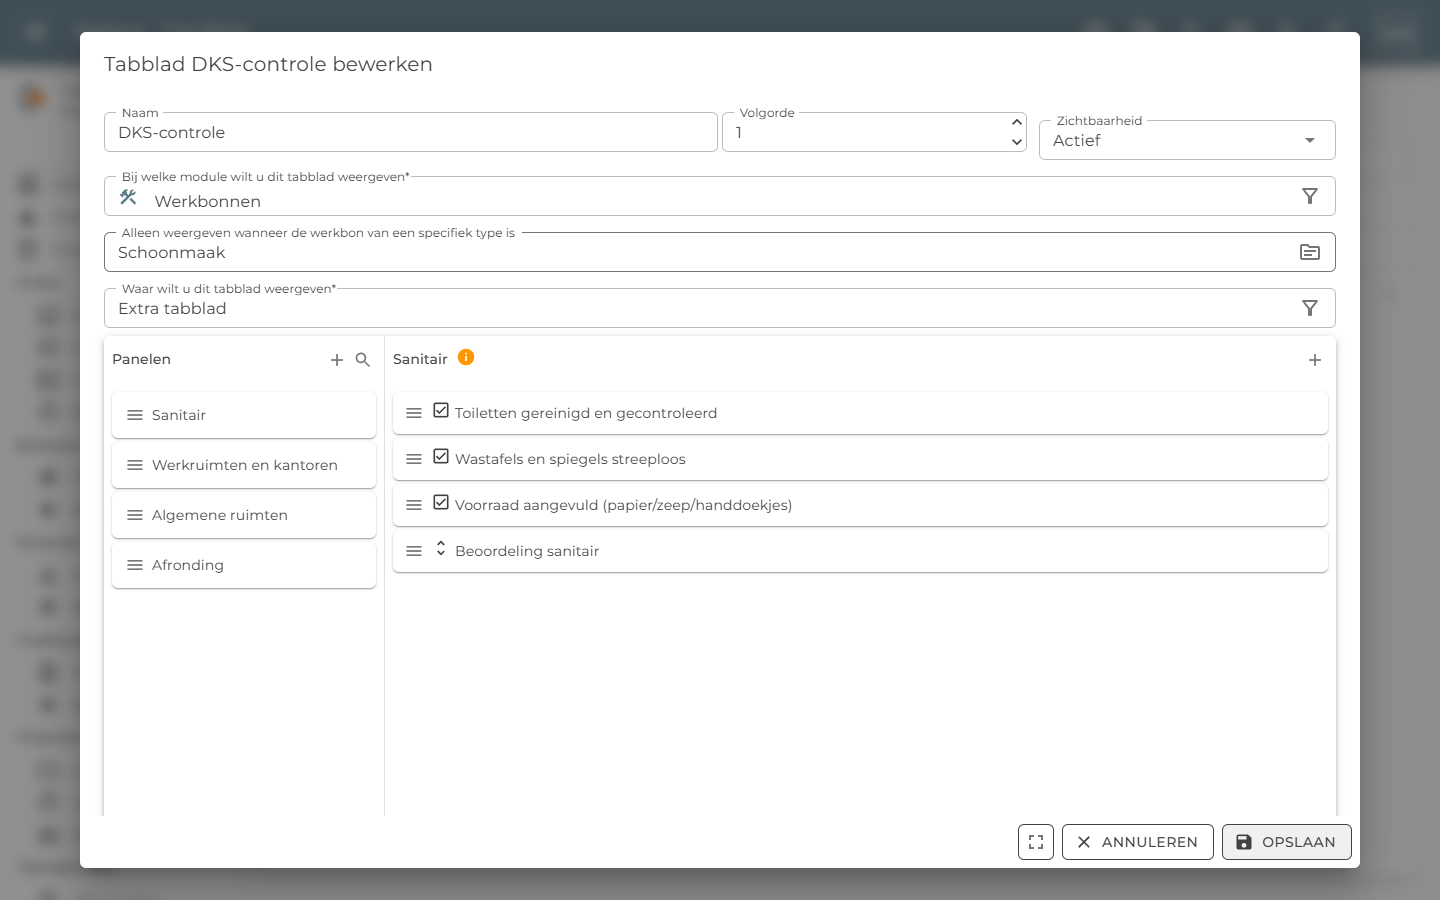Click the add panel plus icon
This screenshot has width=1440, height=900.
[x=337, y=360]
